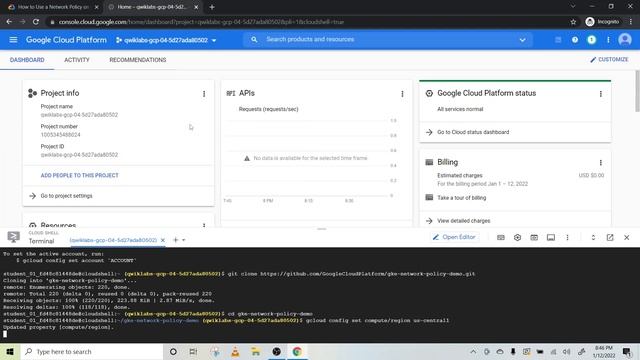Open the top bar three-dot settings menu
Image resolution: width=640 pixels, height=360 pixels.
pyautogui.click(x=608, y=40)
